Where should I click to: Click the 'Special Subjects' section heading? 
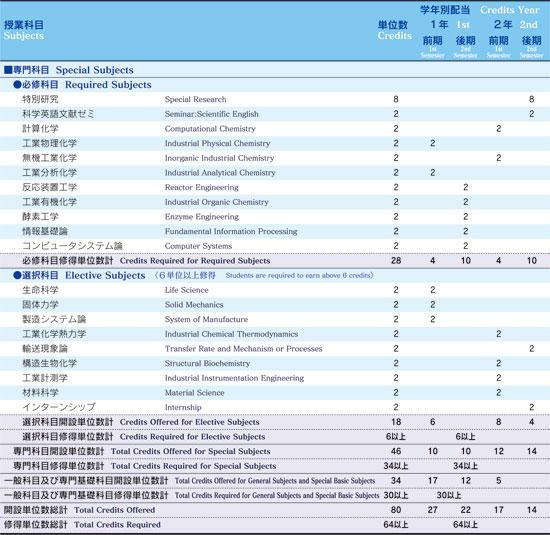95,70
